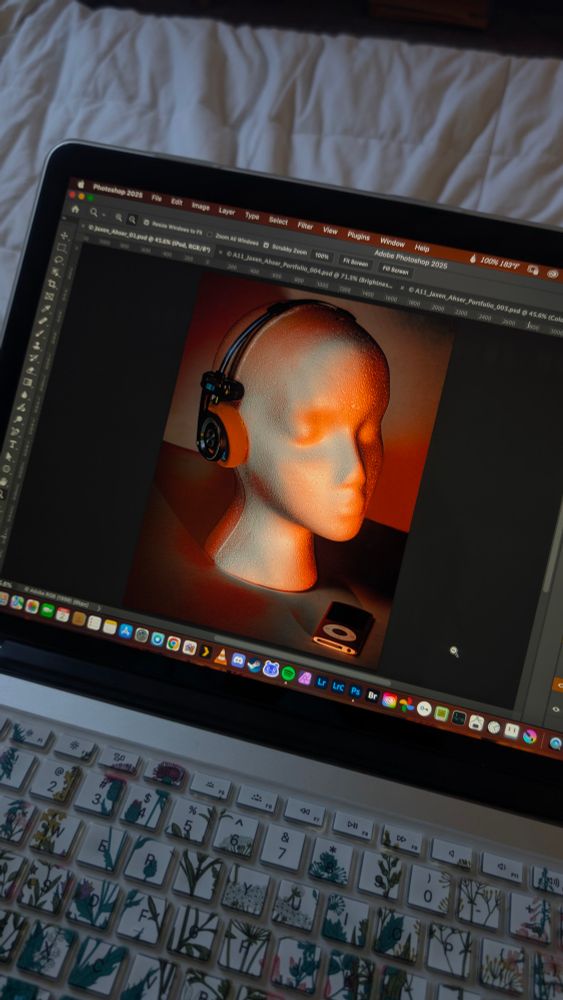Open Photoshop (Ps) from the Dock
563x1000 pixels.
coord(355,690)
